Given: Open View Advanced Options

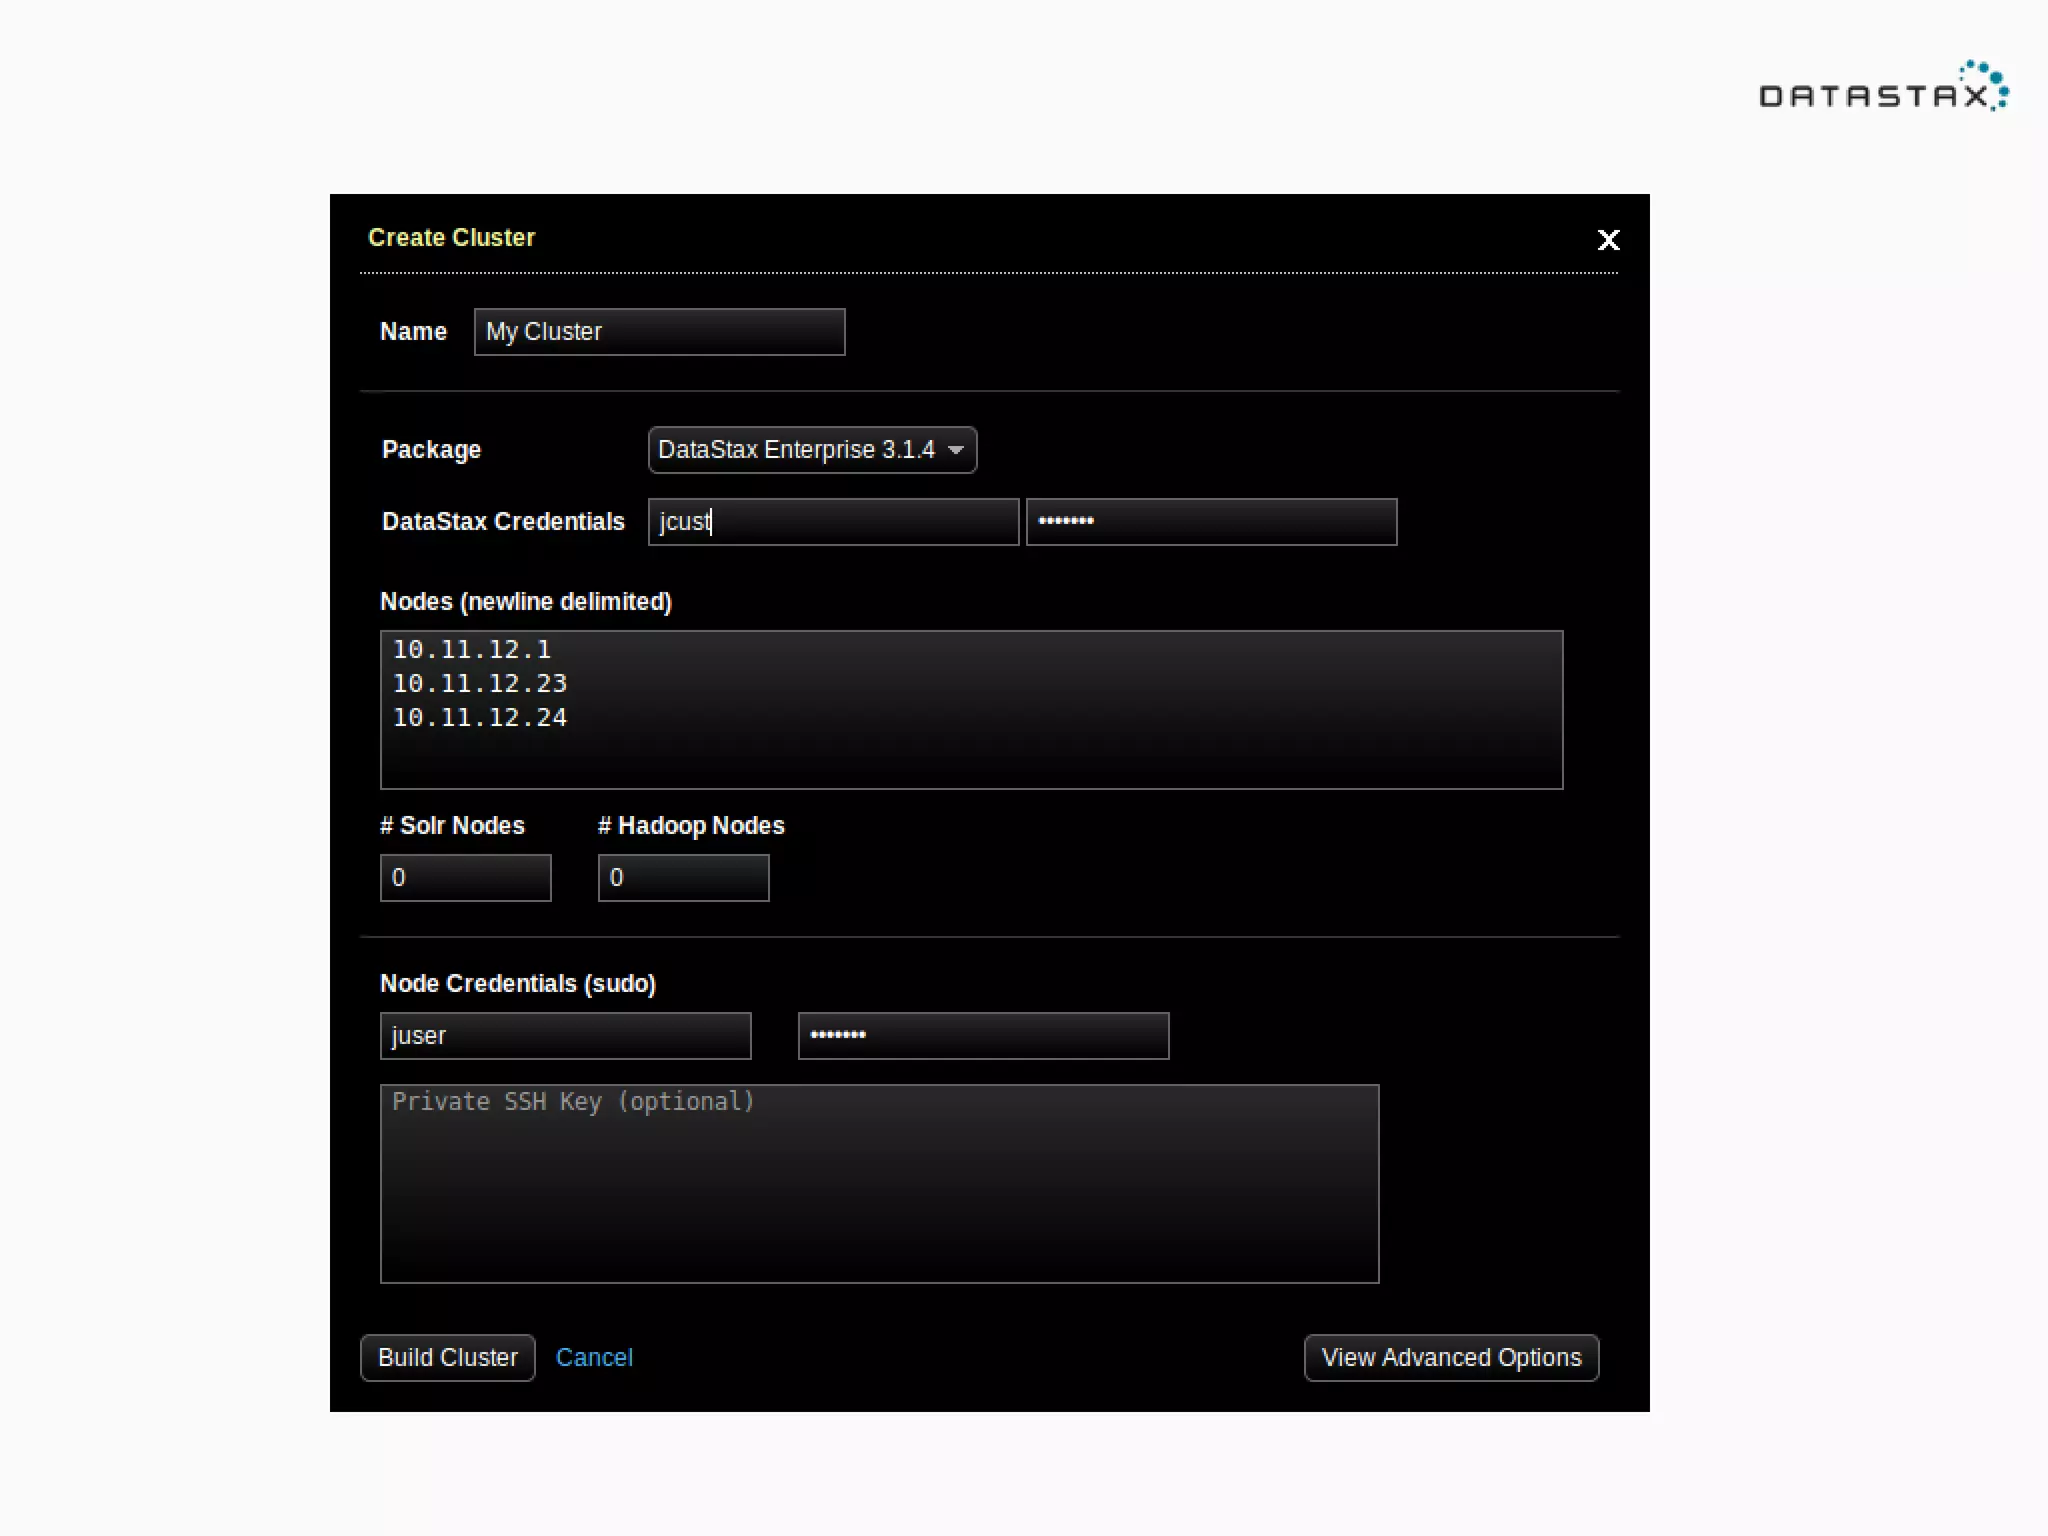Looking at the screenshot, I should 1451,1358.
